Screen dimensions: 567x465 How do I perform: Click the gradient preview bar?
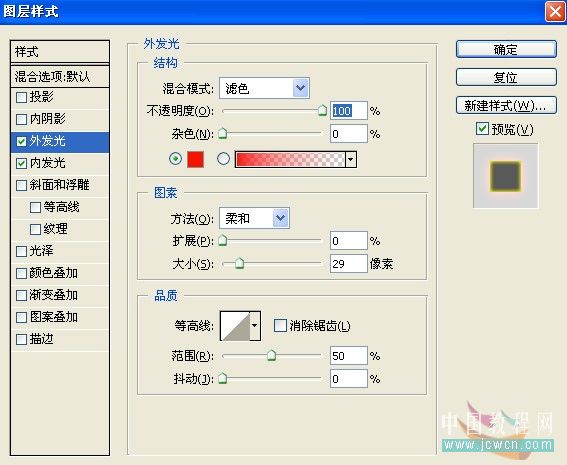click(x=290, y=159)
